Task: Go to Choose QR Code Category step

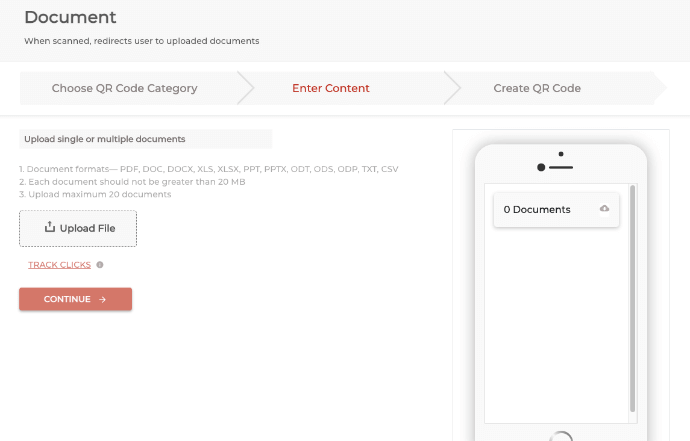Action: 125,88
